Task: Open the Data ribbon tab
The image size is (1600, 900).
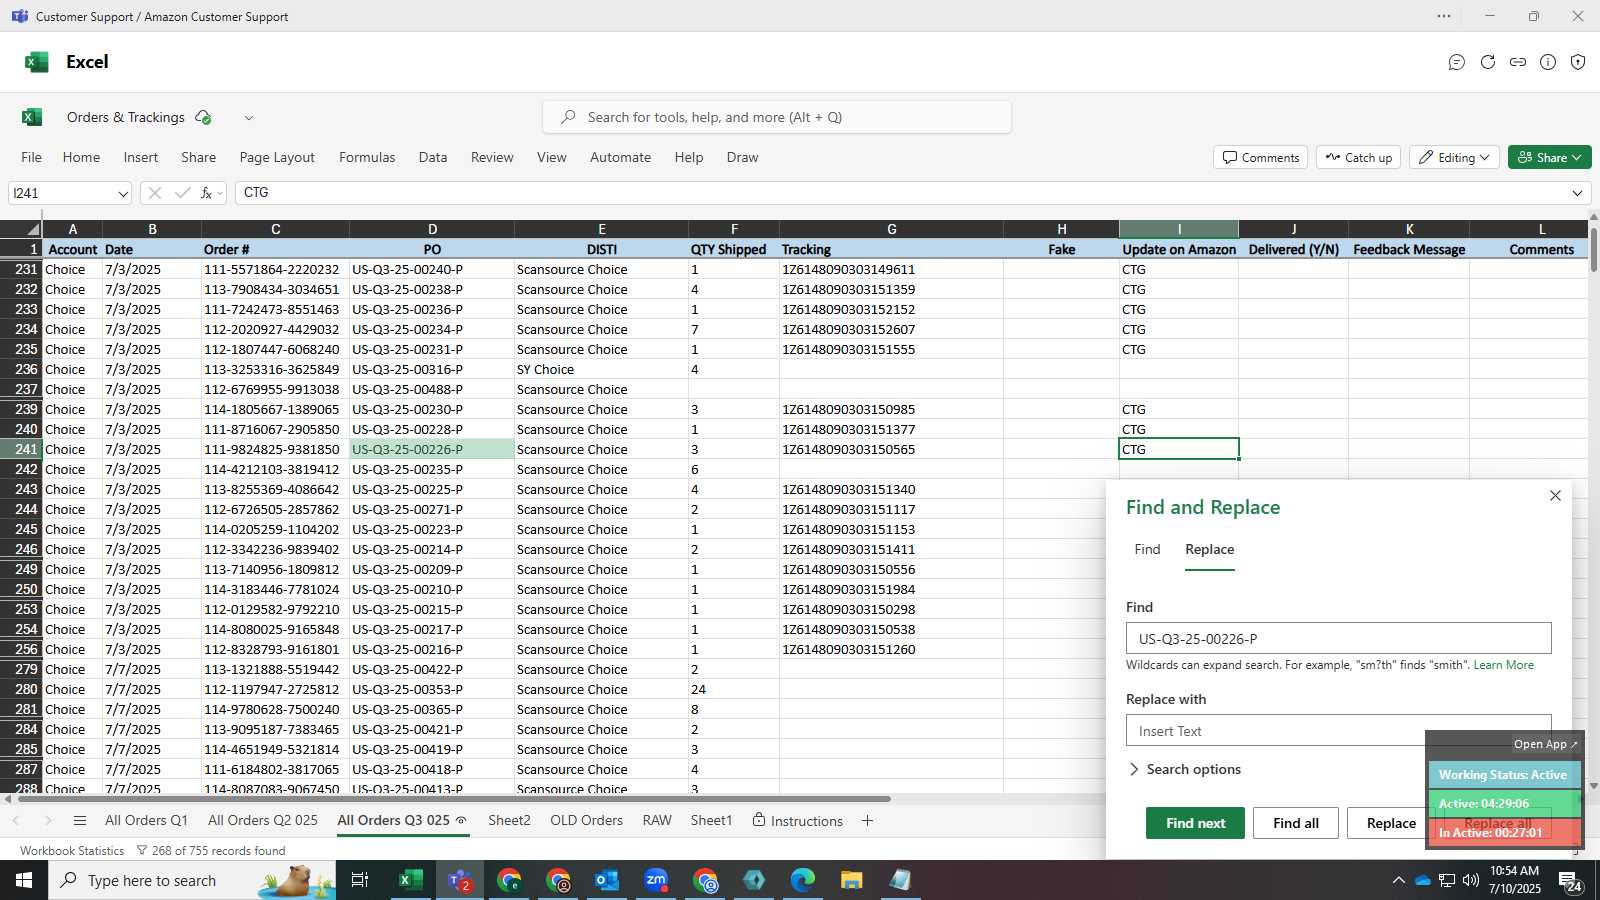Action: pyautogui.click(x=433, y=157)
